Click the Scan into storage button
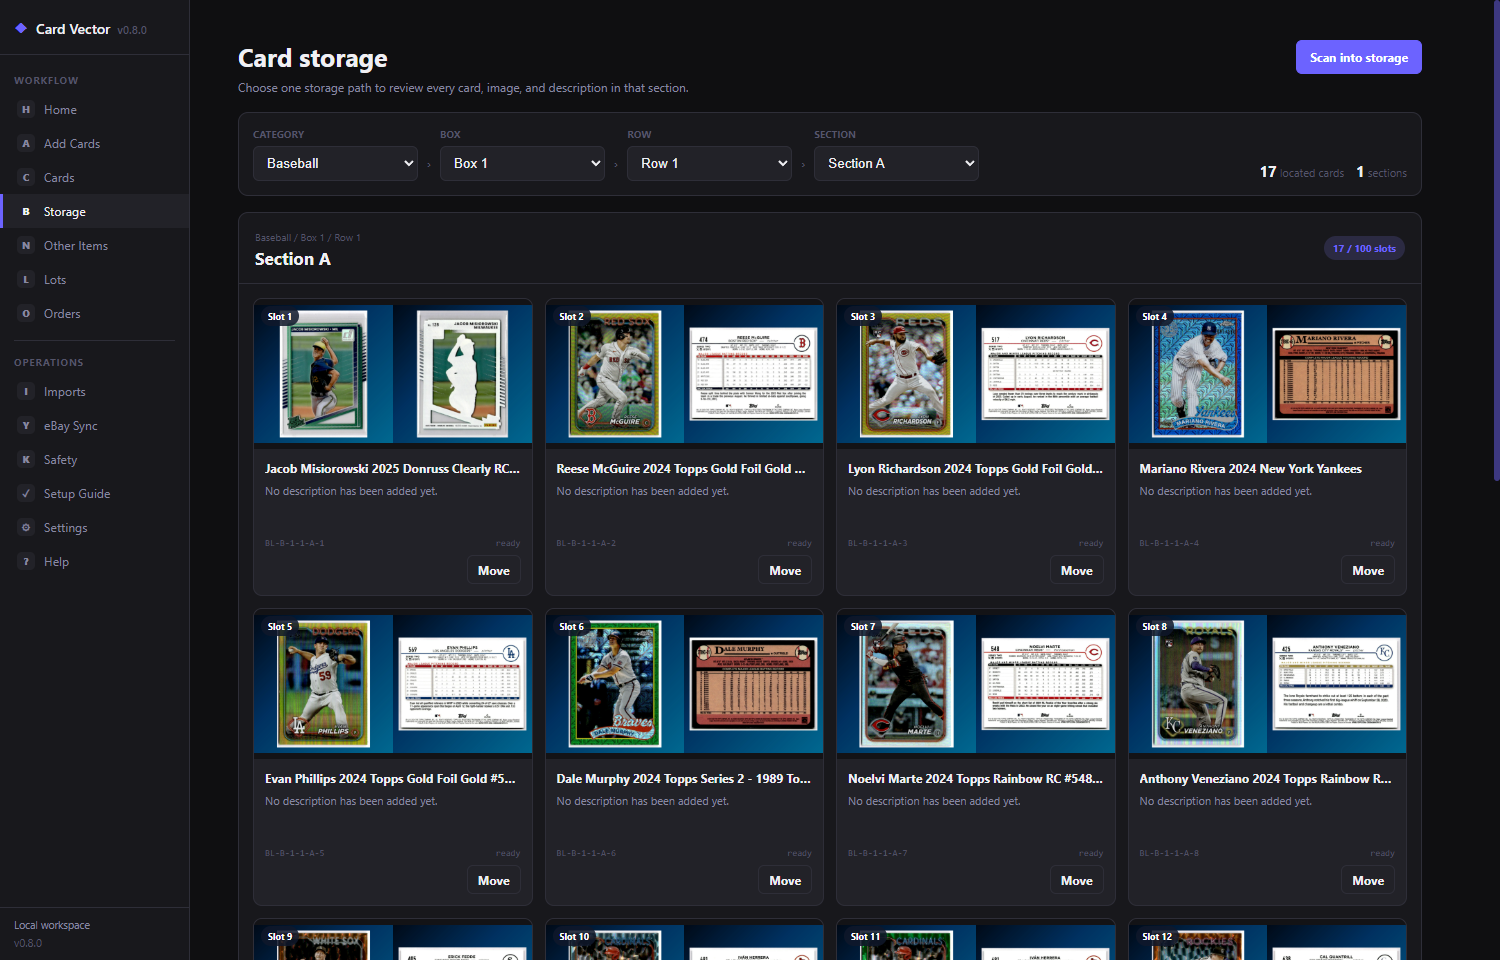This screenshot has height=960, width=1500. [x=1359, y=57]
